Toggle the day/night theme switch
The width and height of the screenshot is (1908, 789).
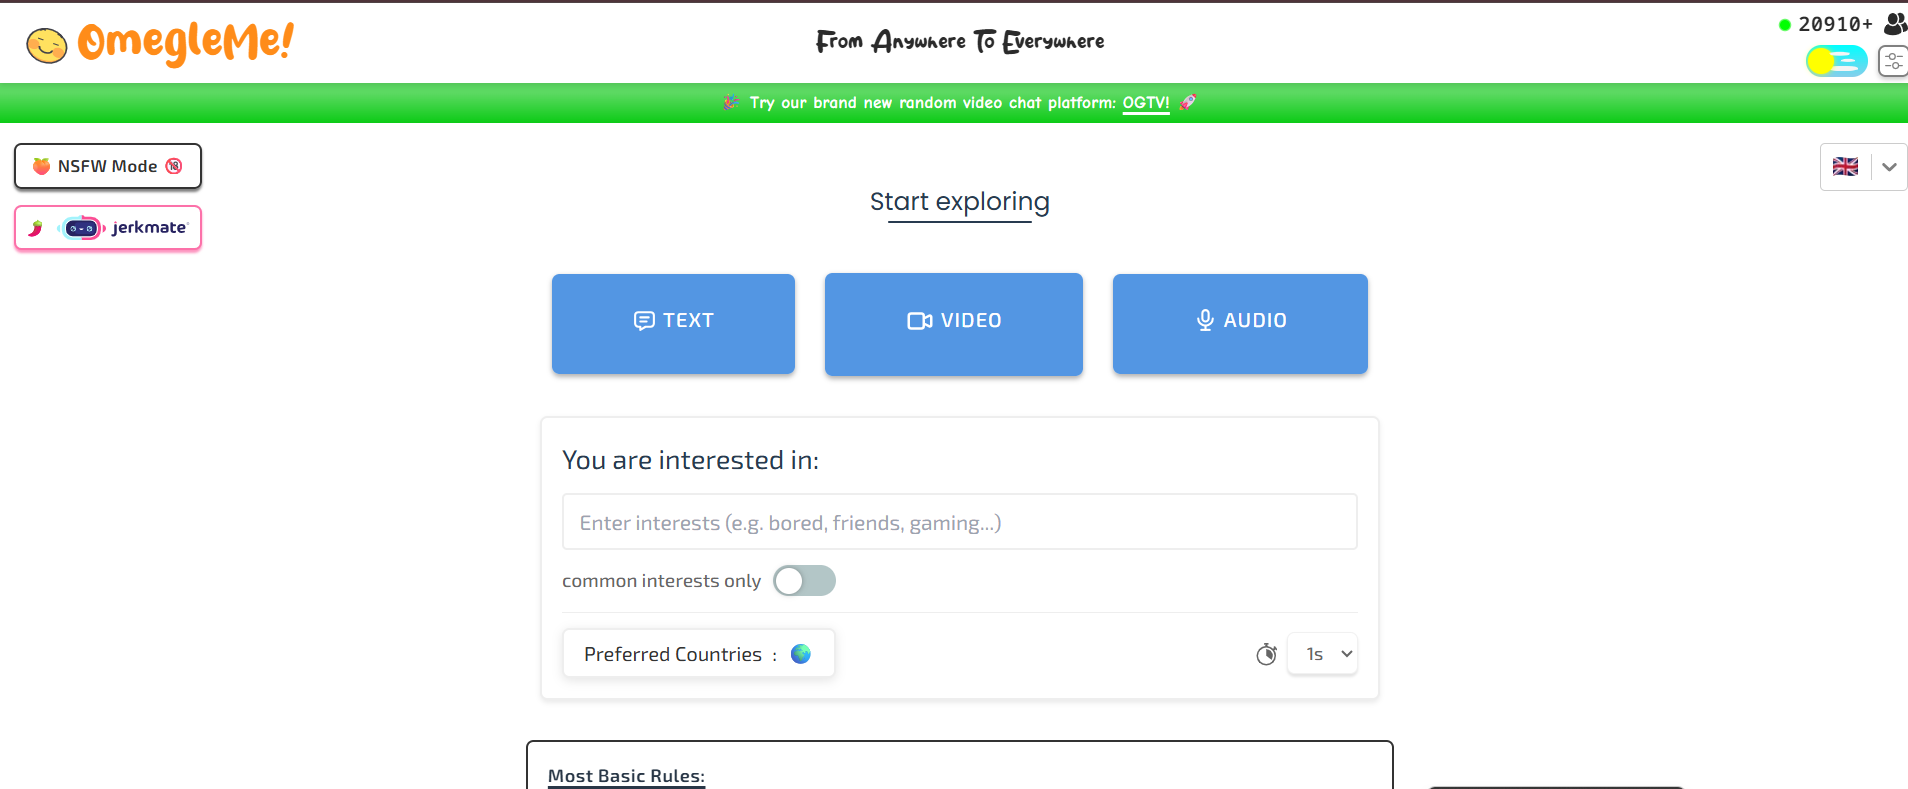click(1836, 62)
